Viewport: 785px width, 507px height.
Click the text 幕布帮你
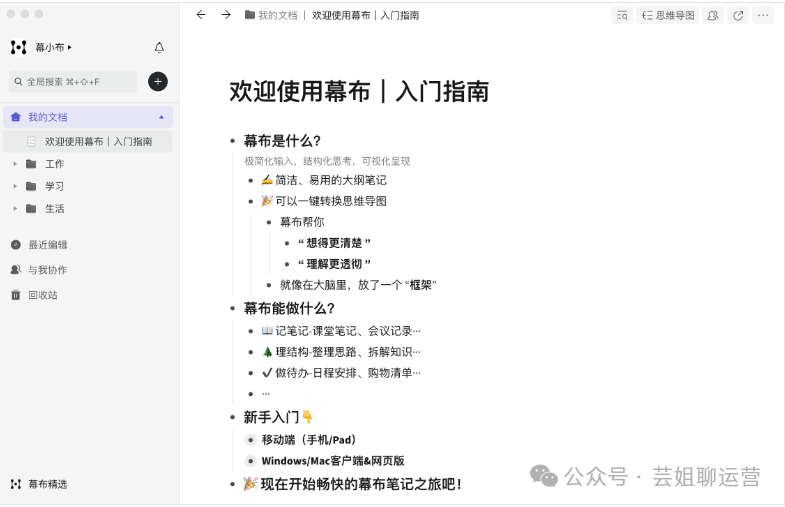(302, 222)
